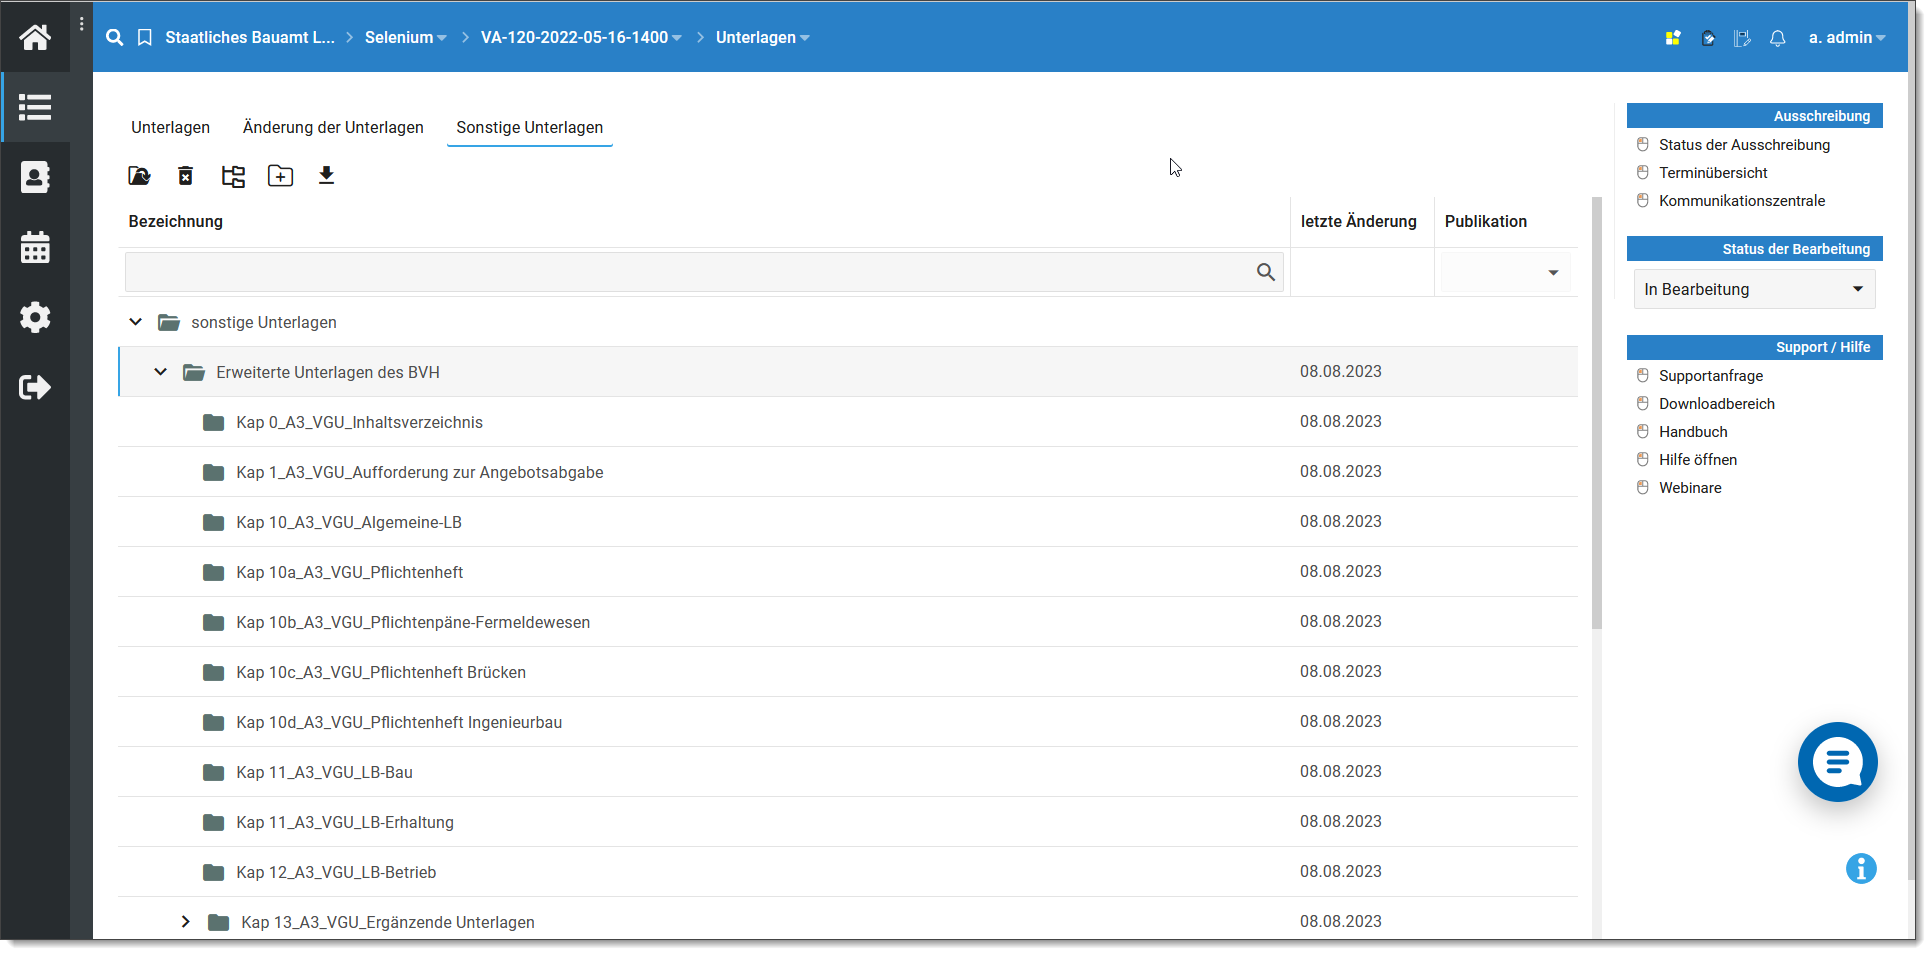The height and width of the screenshot is (955, 1931).
Task: Open the In Bearbeitung status dropdown
Action: 1754,289
